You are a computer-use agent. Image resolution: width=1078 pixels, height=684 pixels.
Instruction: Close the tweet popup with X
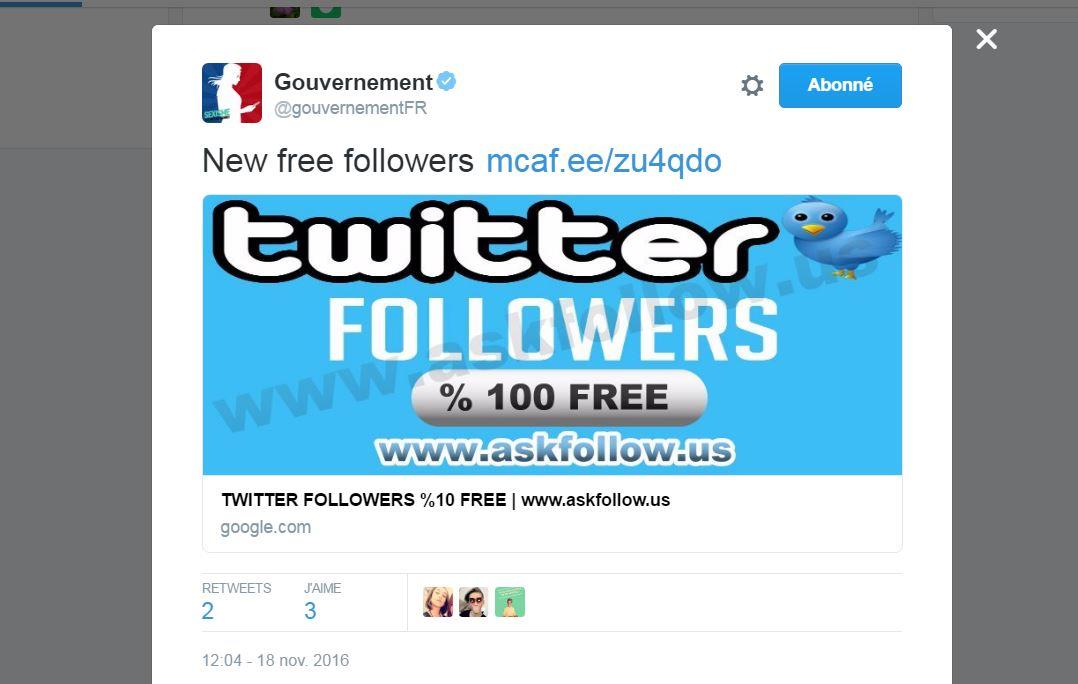pos(987,39)
